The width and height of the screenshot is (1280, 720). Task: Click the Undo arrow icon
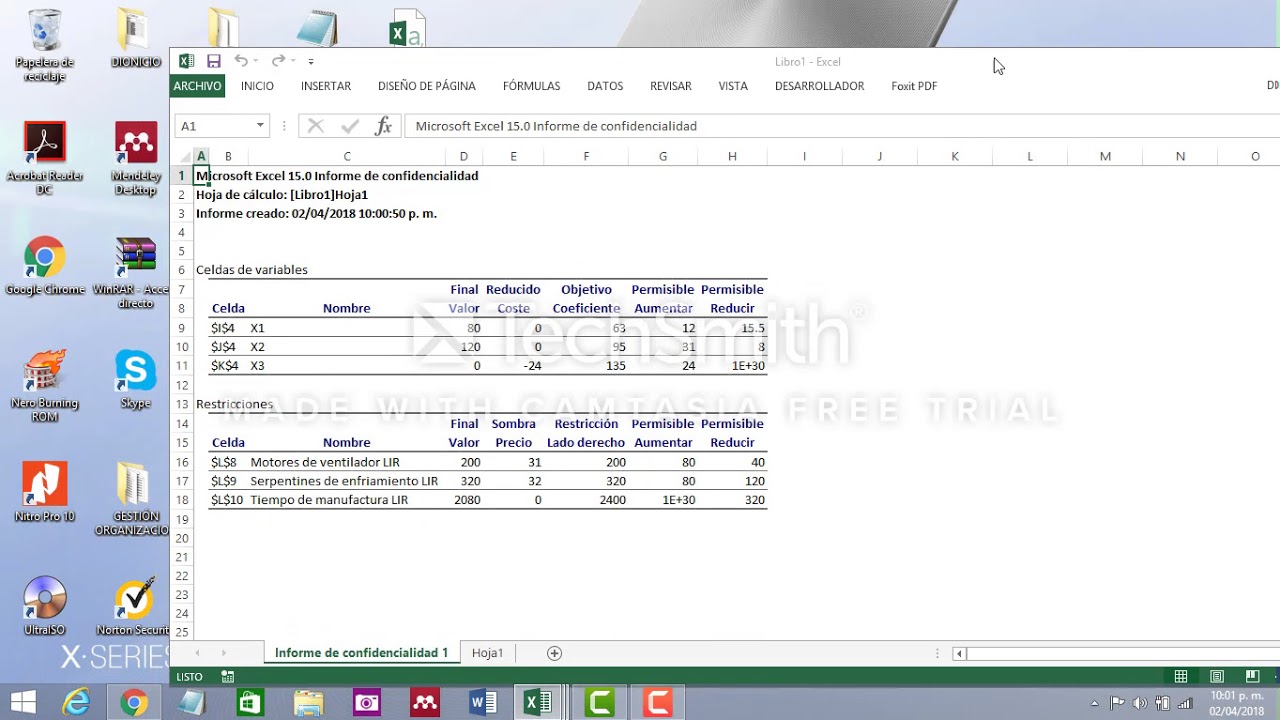(241, 61)
